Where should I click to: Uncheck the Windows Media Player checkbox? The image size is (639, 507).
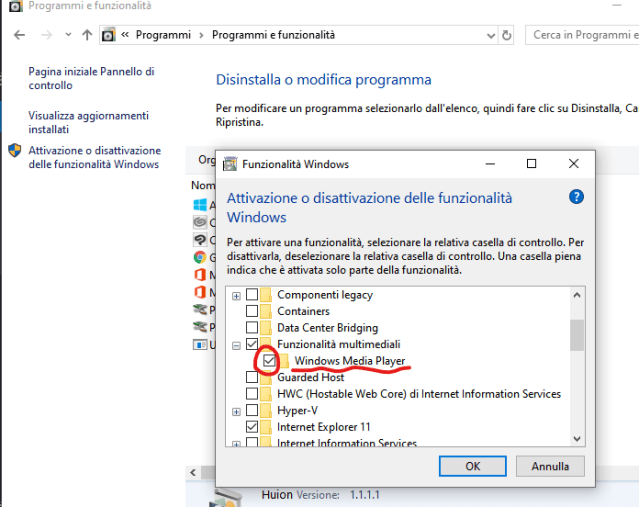268,361
